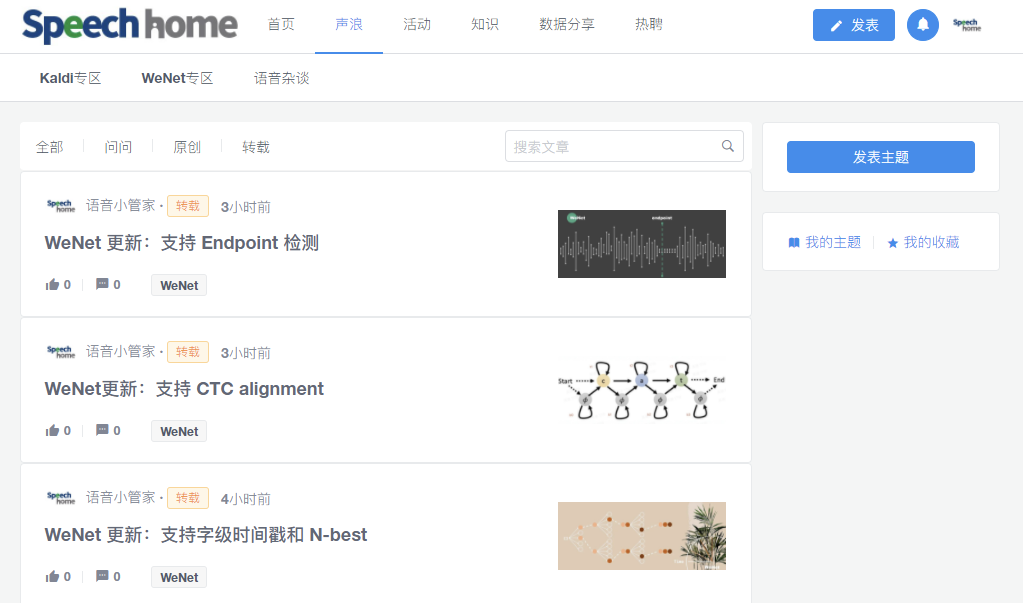Click author avatar on Endpoint 检测 post
The image size is (1023, 603).
[x=61, y=206]
